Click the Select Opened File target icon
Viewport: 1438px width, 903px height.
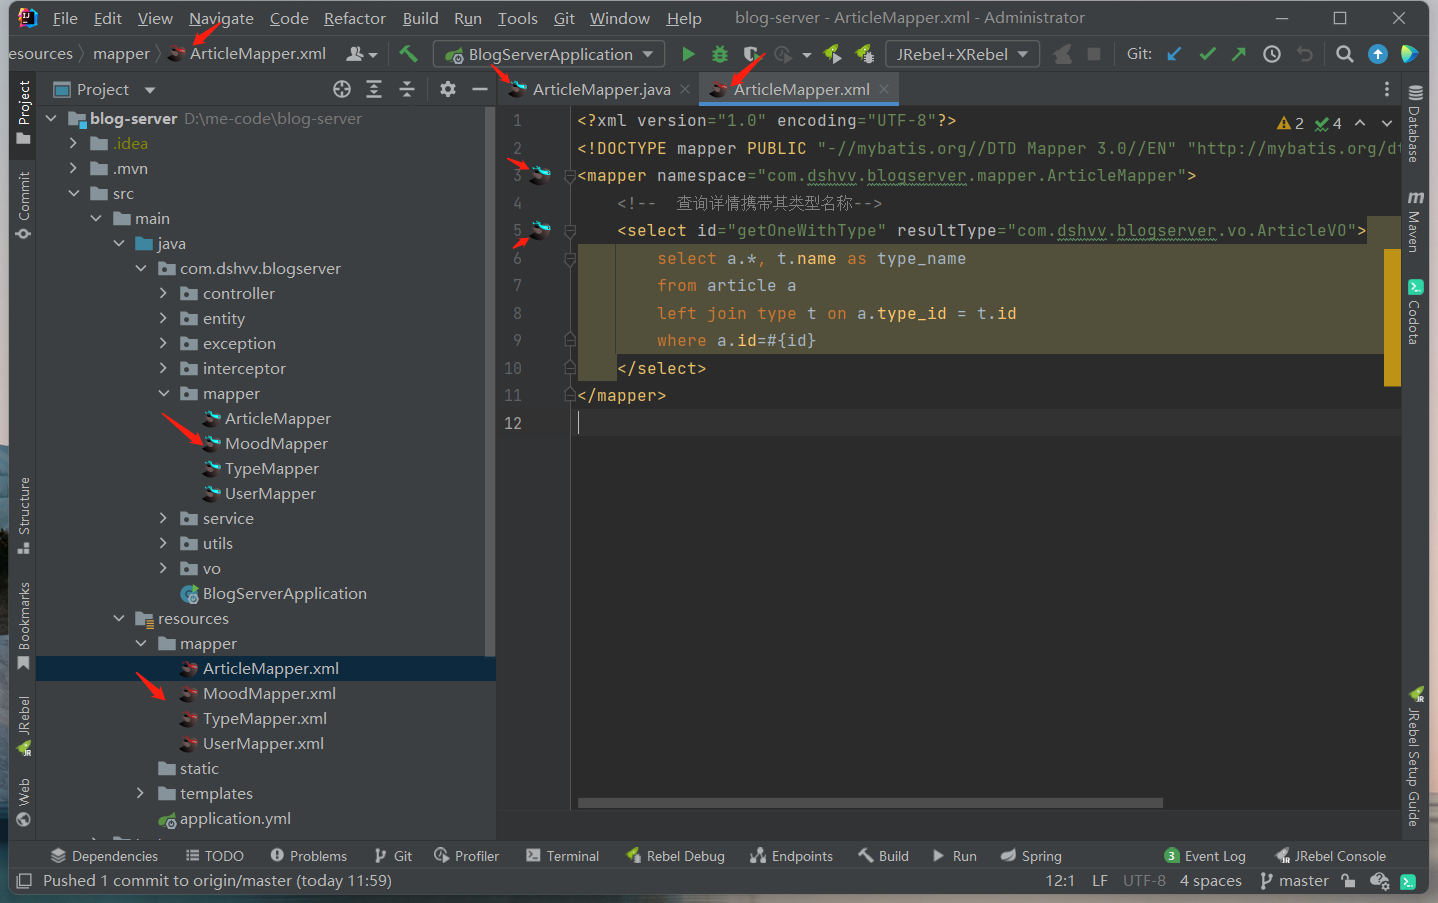(x=342, y=90)
